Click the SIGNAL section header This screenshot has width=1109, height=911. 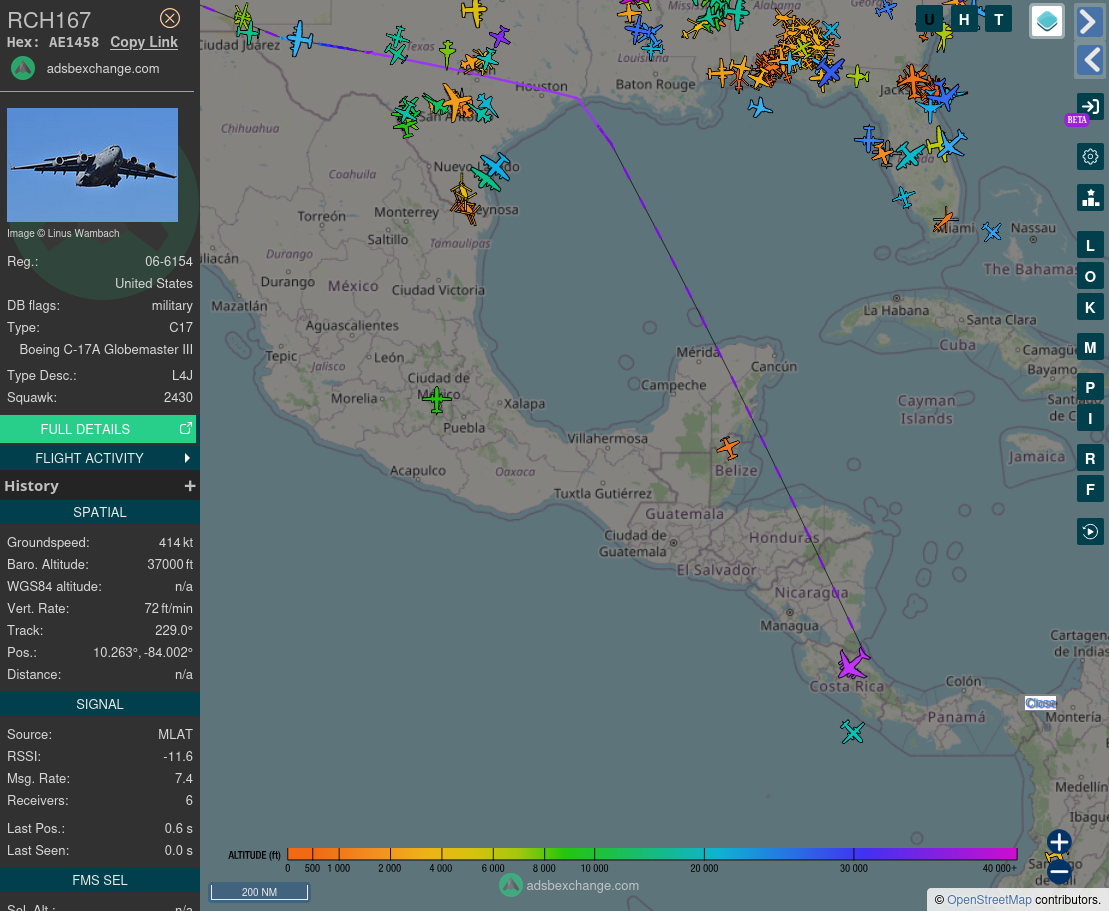coord(100,704)
